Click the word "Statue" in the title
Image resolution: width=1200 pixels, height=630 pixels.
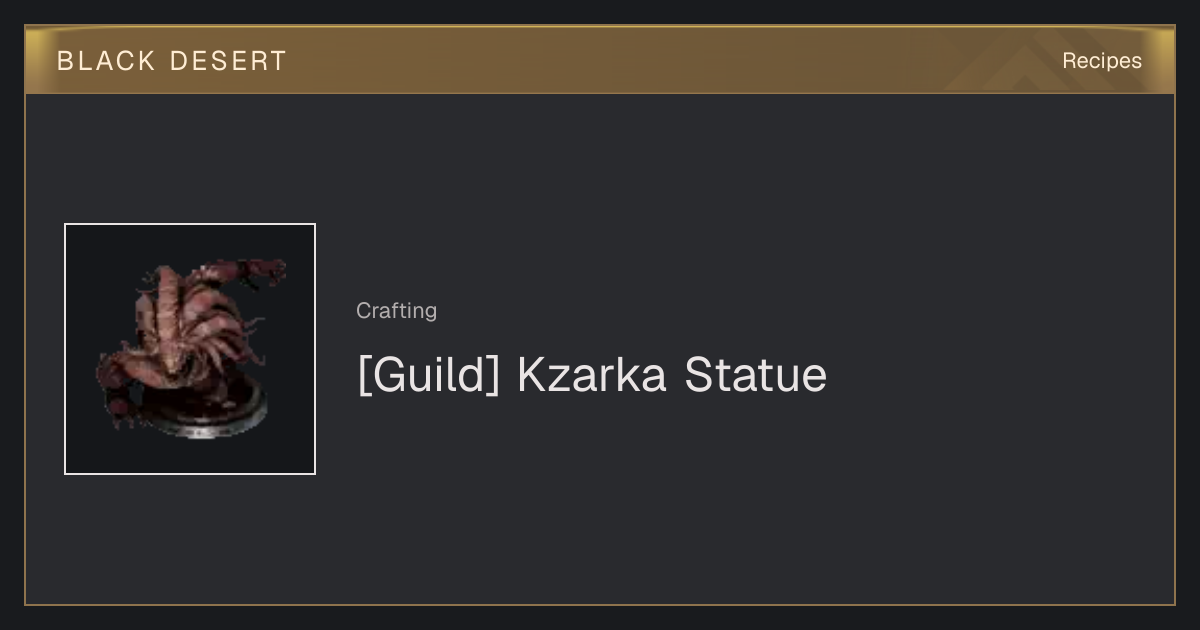click(755, 375)
